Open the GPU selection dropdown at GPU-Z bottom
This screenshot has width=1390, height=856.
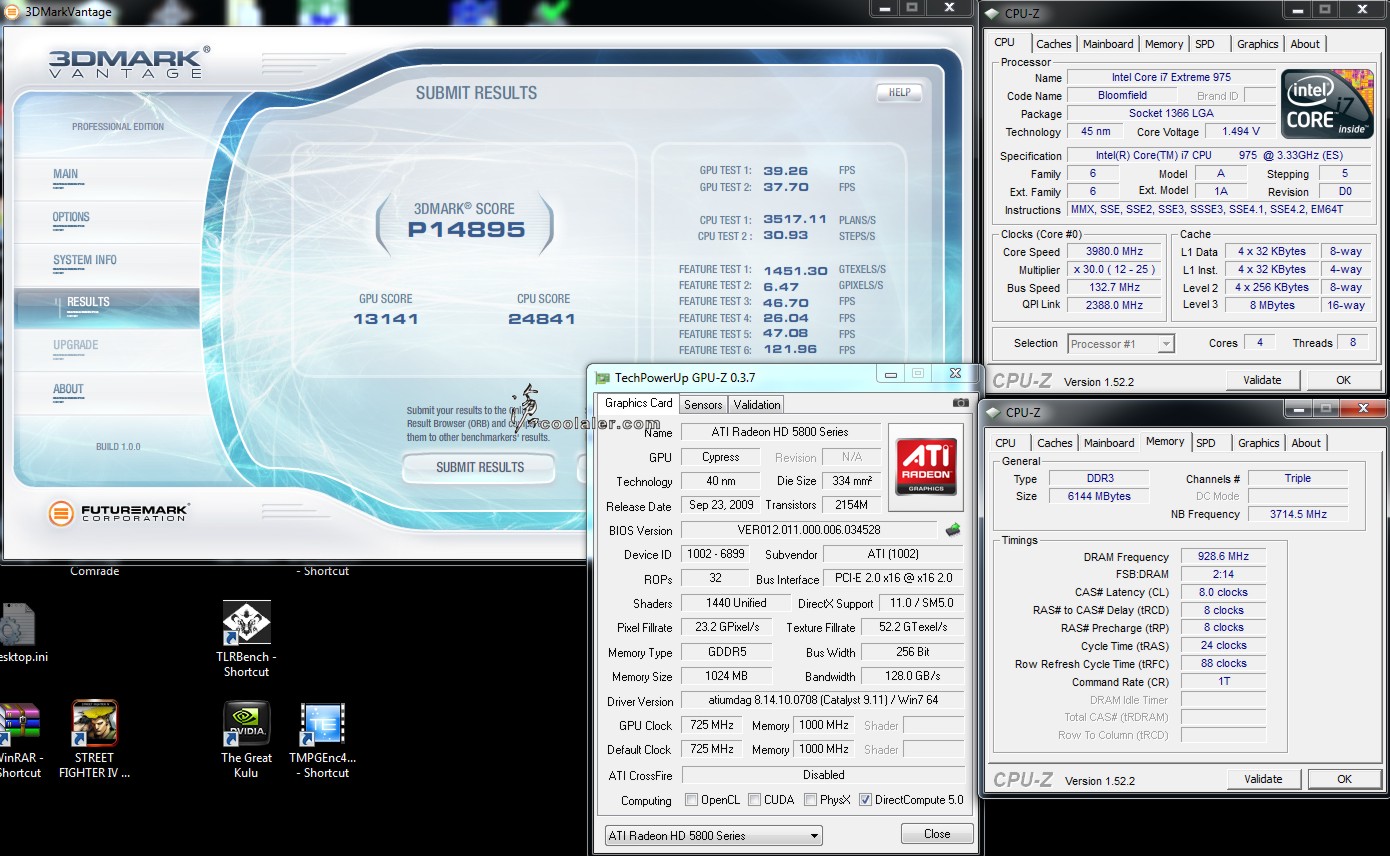pos(714,836)
